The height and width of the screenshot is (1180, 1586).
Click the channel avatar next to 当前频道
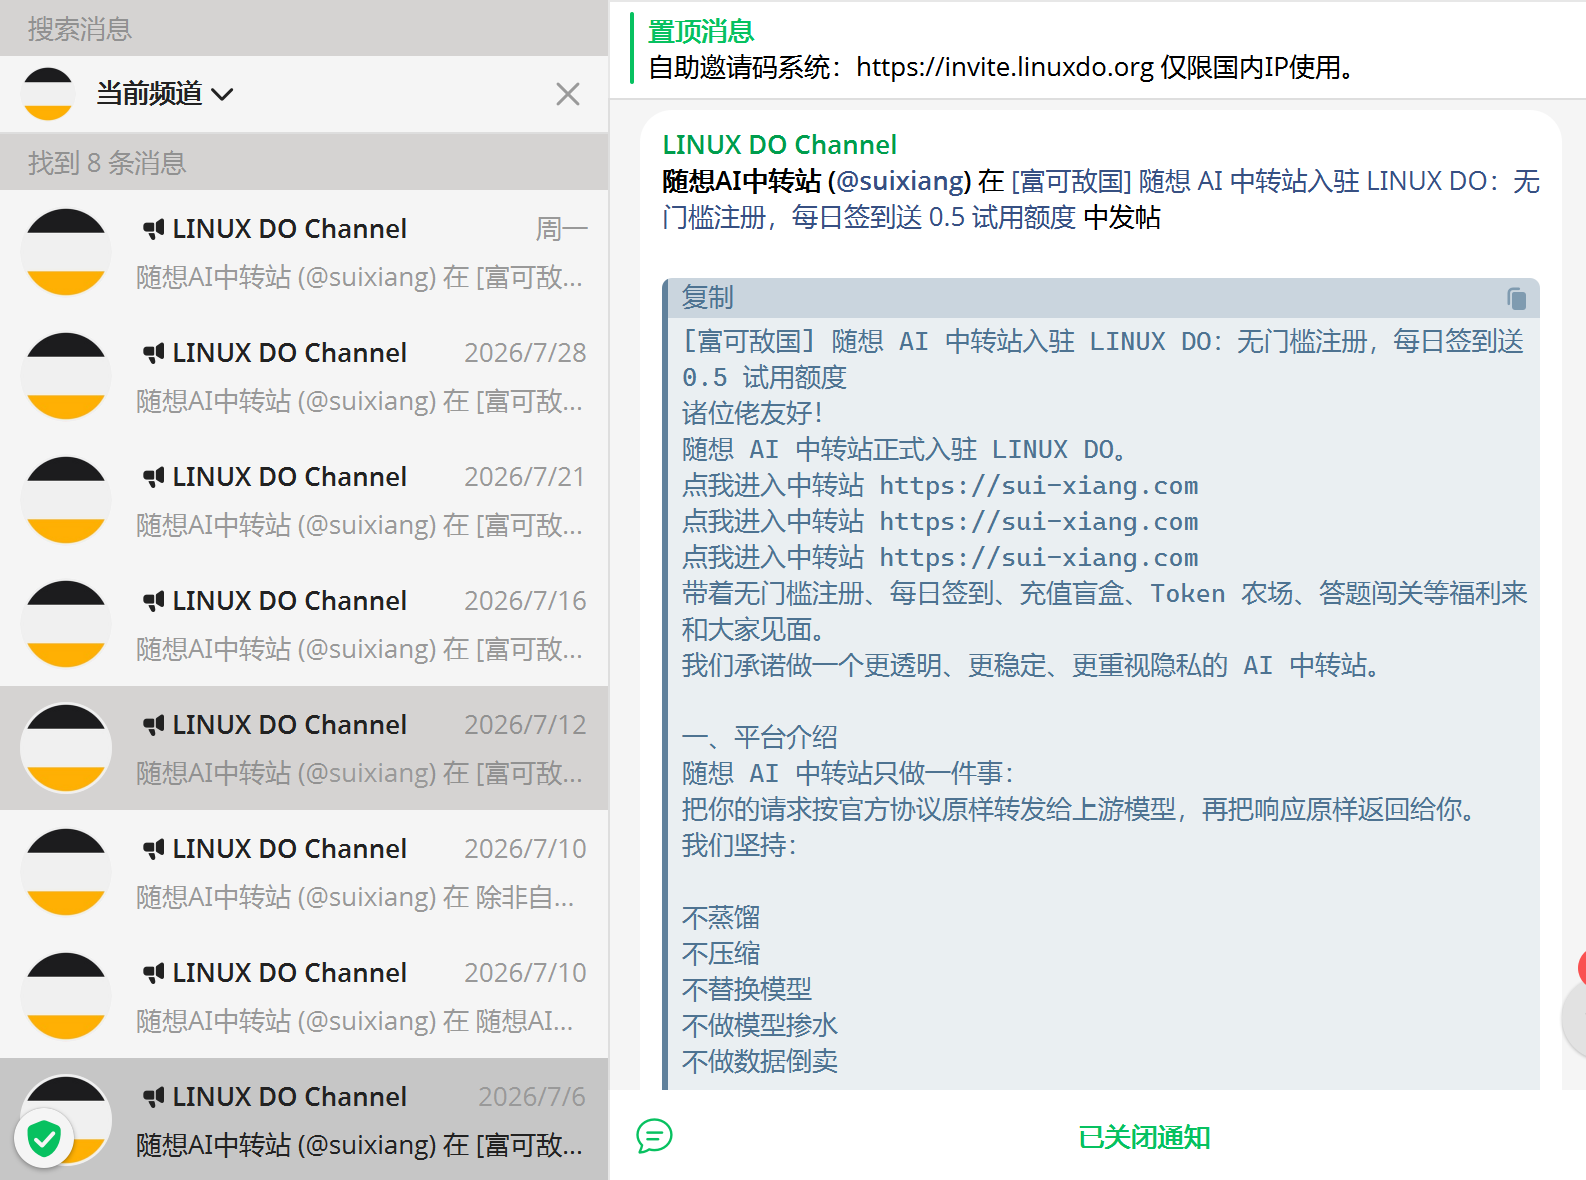[x=48, y=94]
